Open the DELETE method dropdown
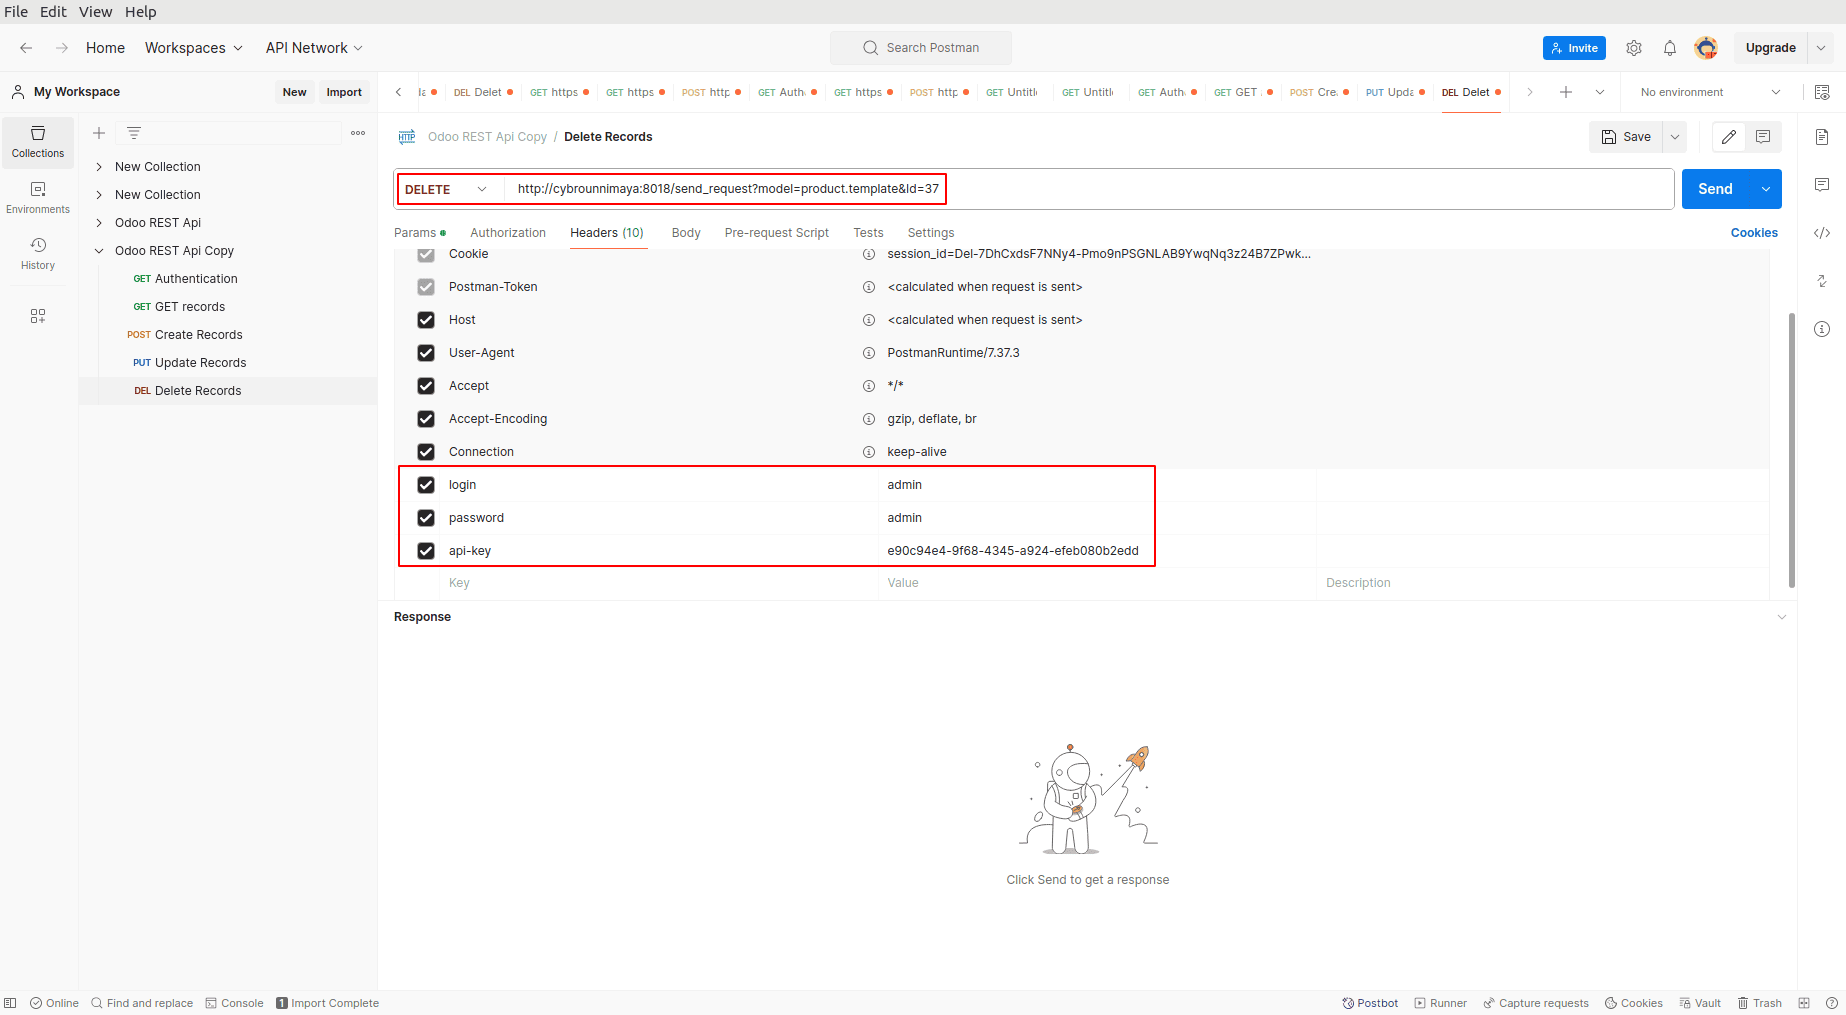 (x=447, y=189)
